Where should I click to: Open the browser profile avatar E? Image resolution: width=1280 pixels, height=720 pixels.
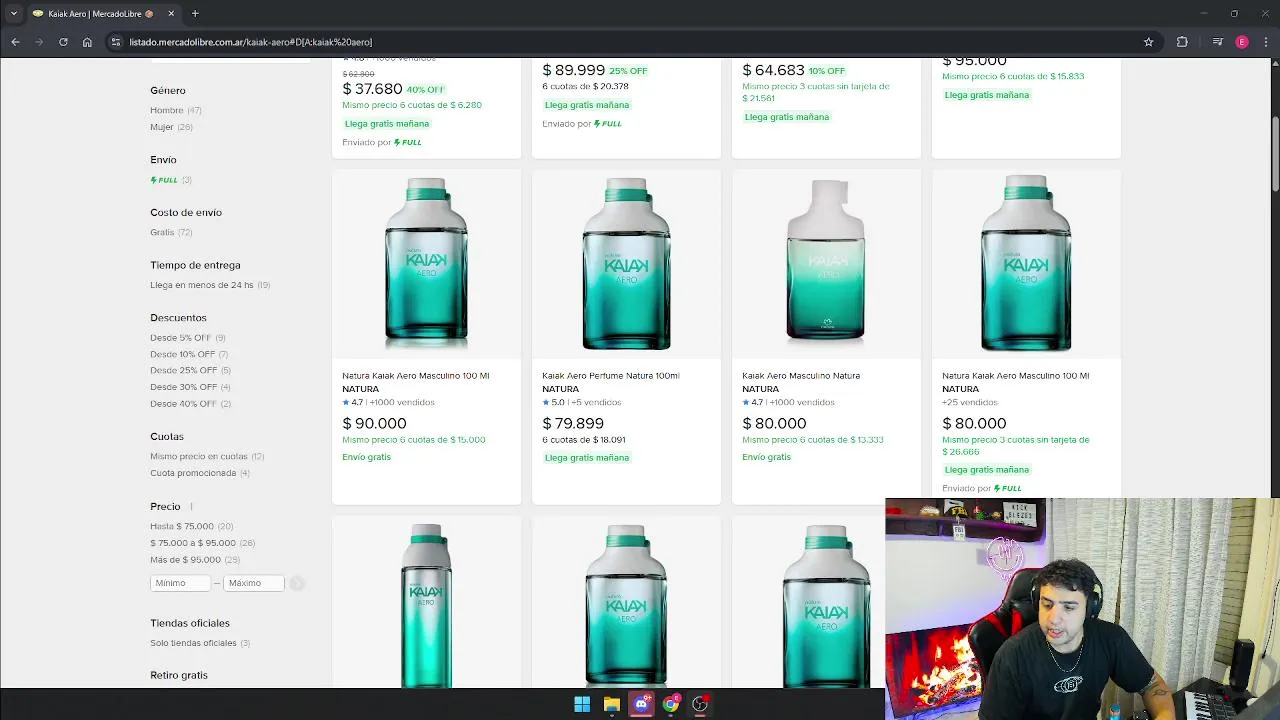click(1242, 42)
